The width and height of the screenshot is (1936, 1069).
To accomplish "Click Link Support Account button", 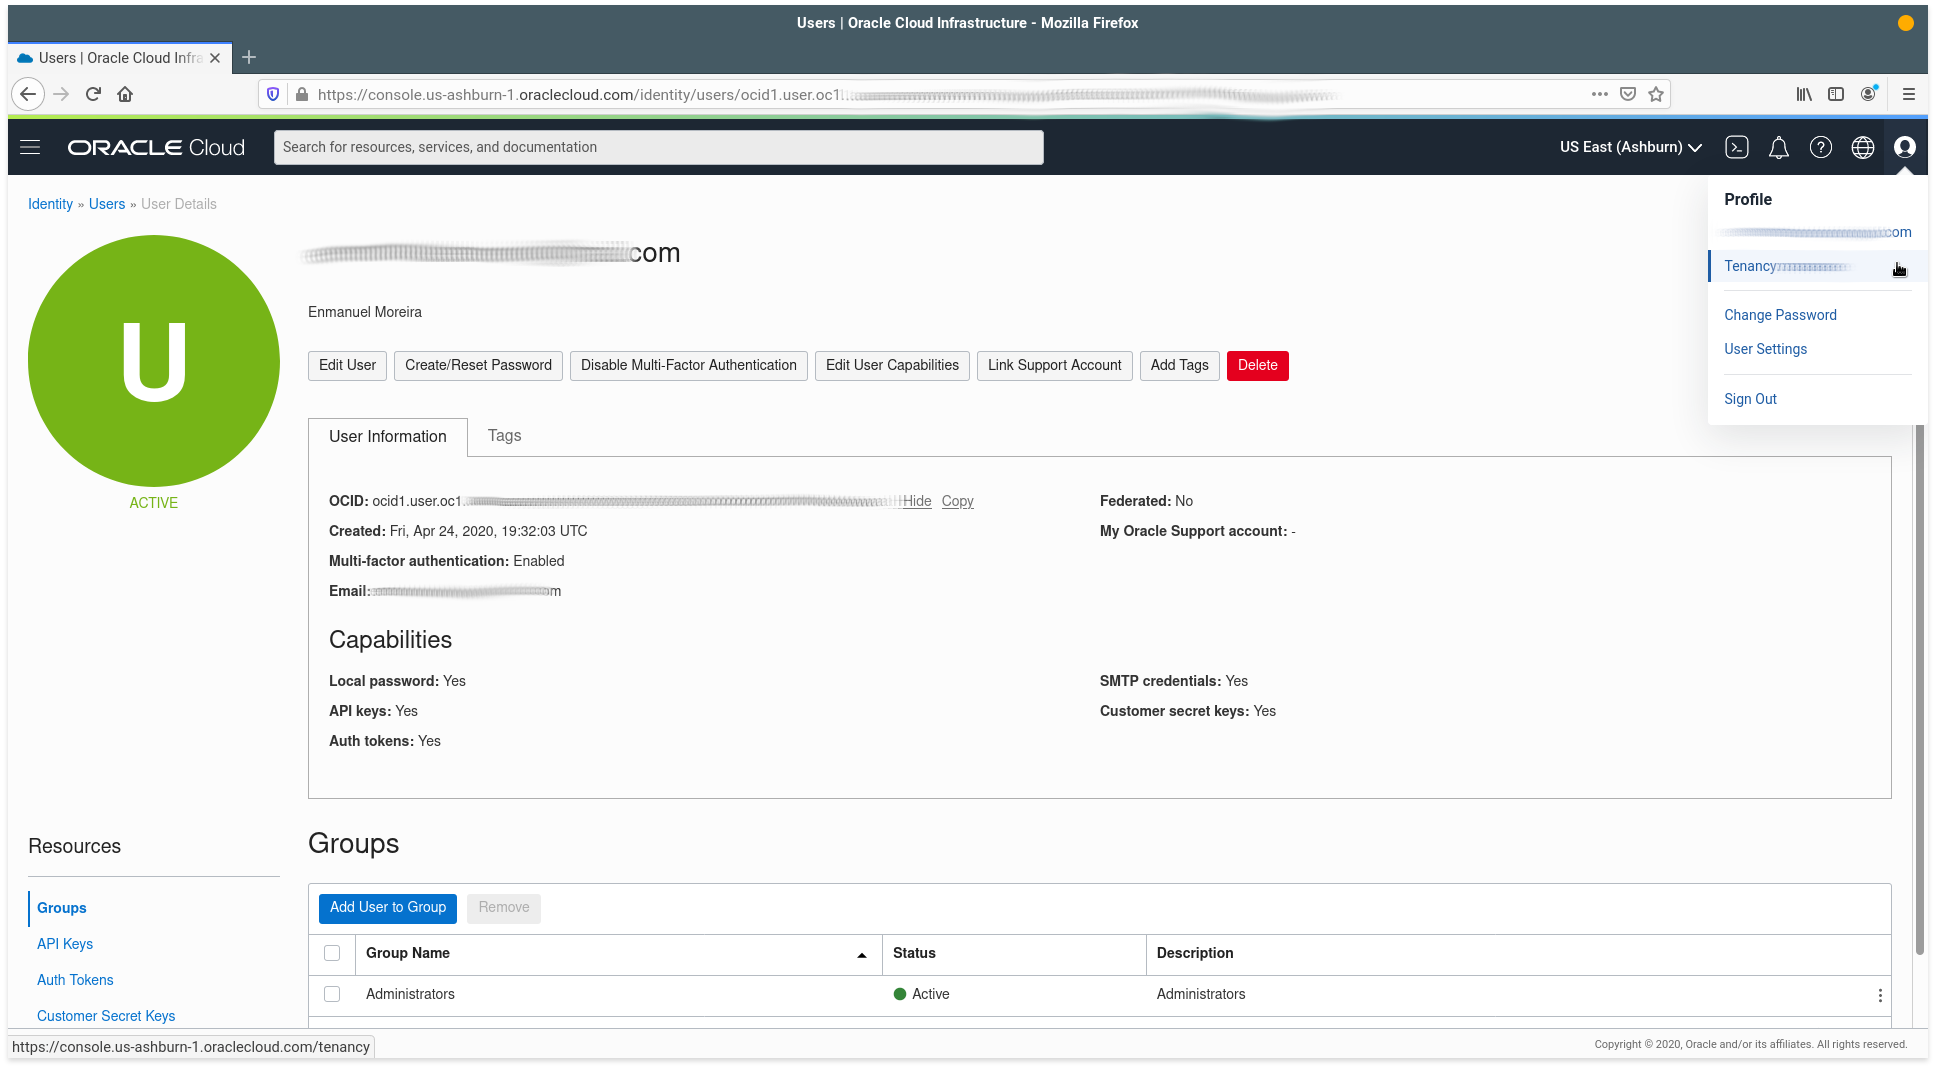I will click(x=1055, y=366).
